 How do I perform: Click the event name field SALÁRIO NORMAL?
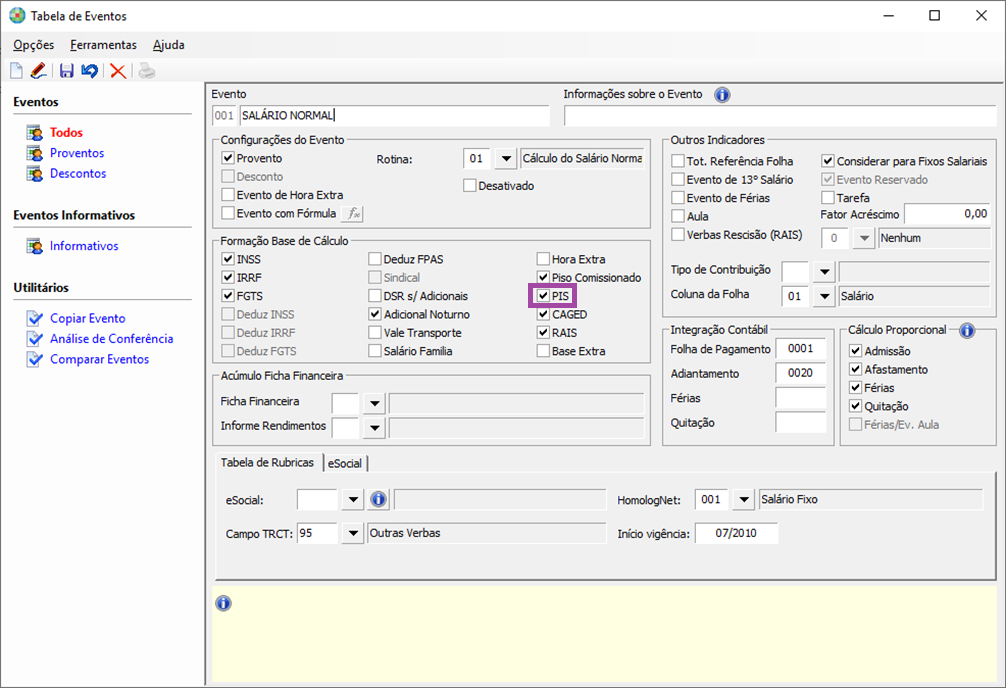tap(395, 116)
